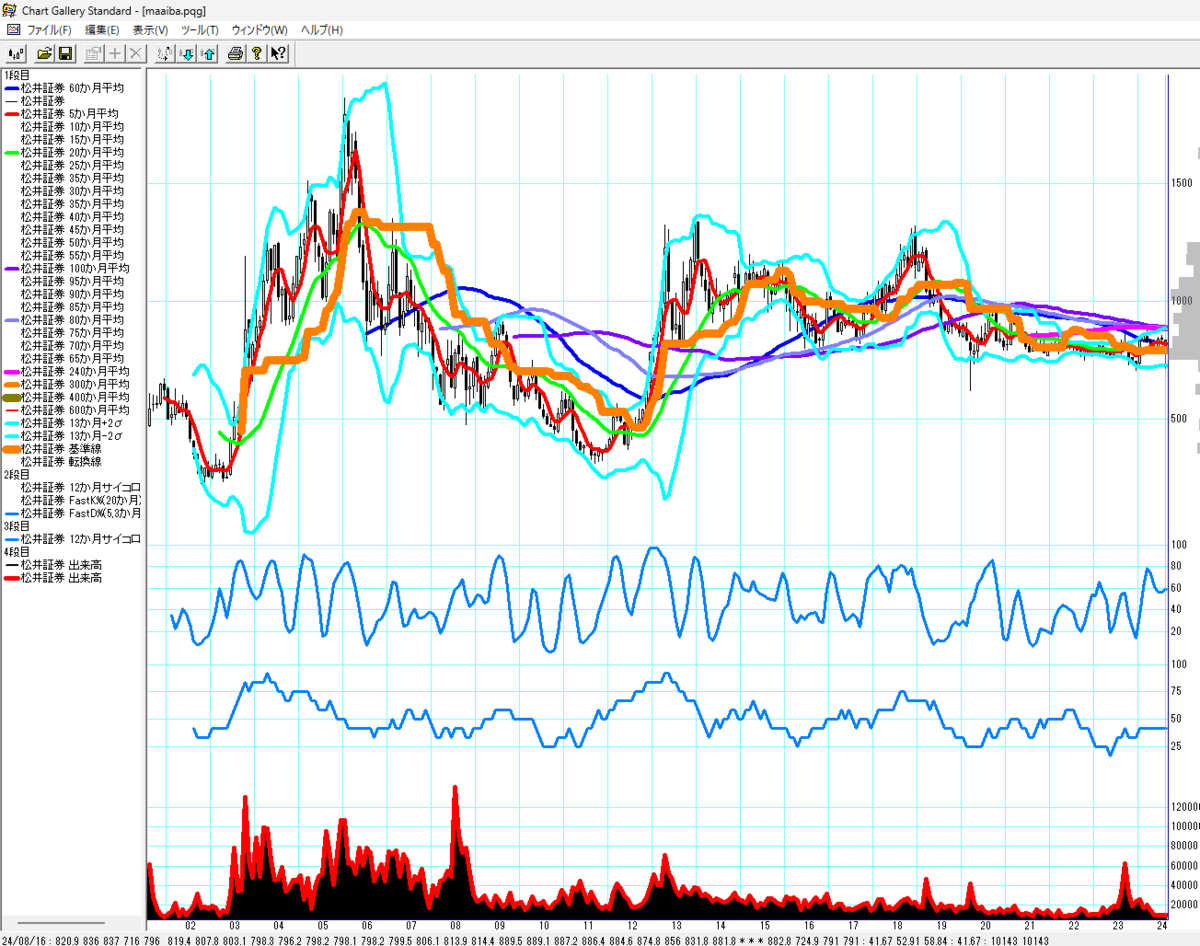Screen dimensions: 1200x946
Task: Select the 松井証券 95か月平均 legend row
Action: 72,281
